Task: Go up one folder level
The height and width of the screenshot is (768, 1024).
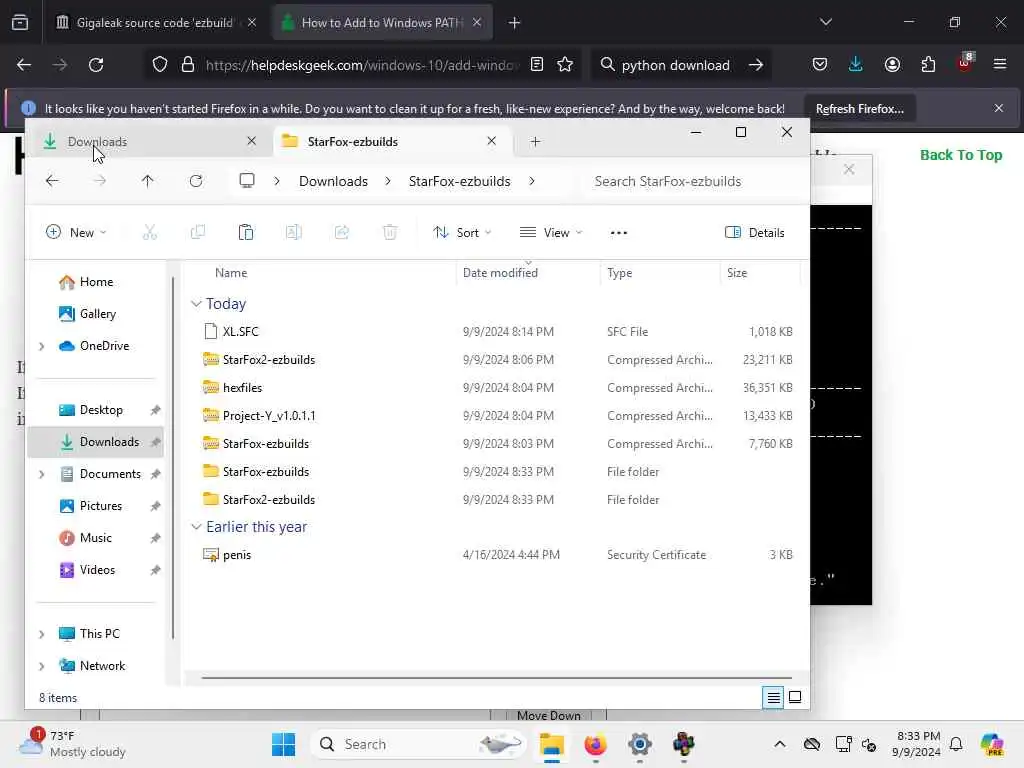Action: 148,181
